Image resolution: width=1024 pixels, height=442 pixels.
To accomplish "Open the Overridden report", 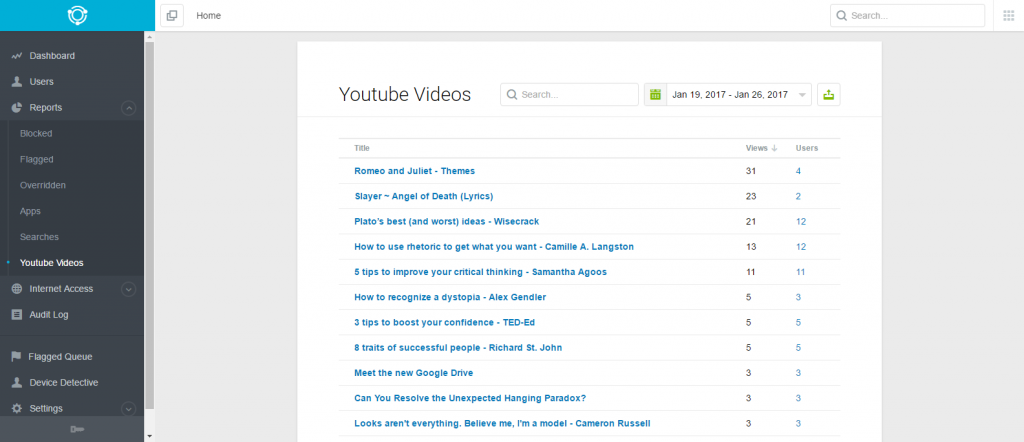I will tap(42, 185).
